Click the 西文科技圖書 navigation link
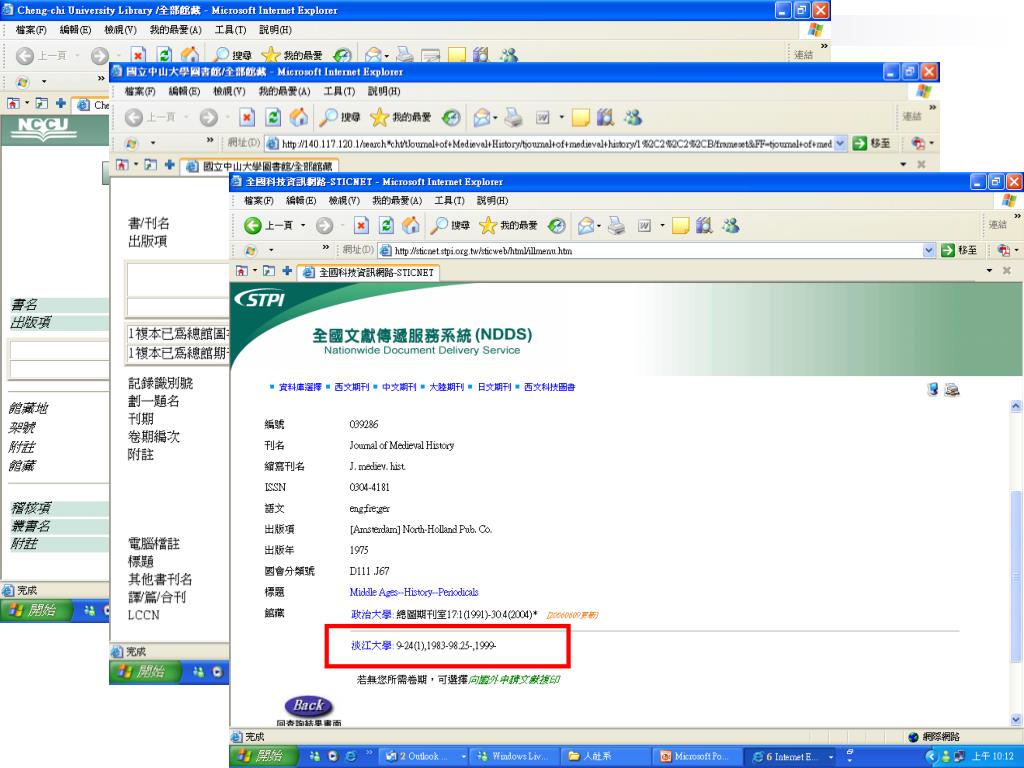Viewport: 1024px width, 768px height. coord(549,387)
